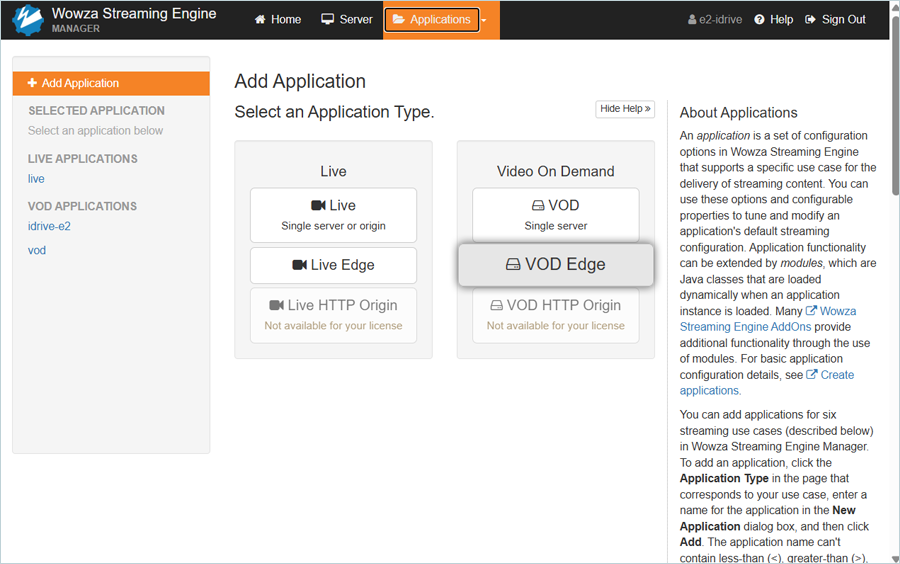
Task: Click the disabled Live HTTP Origin option
Action: pyautogui.click(x=333, y=315)
